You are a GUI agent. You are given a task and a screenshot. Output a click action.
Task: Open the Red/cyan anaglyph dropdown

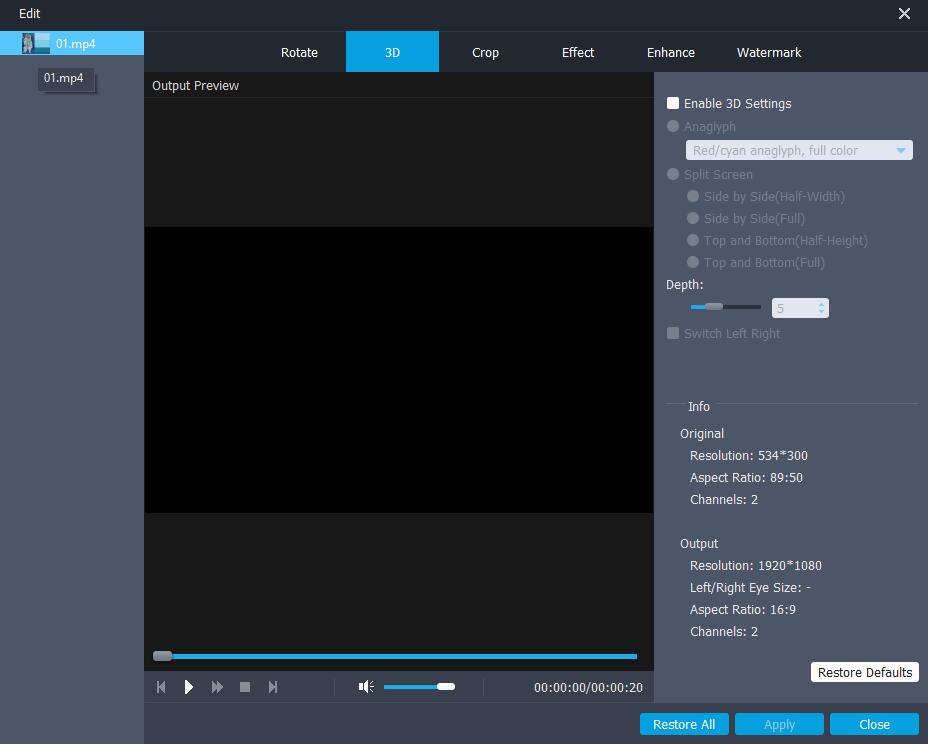click(799, 150)
